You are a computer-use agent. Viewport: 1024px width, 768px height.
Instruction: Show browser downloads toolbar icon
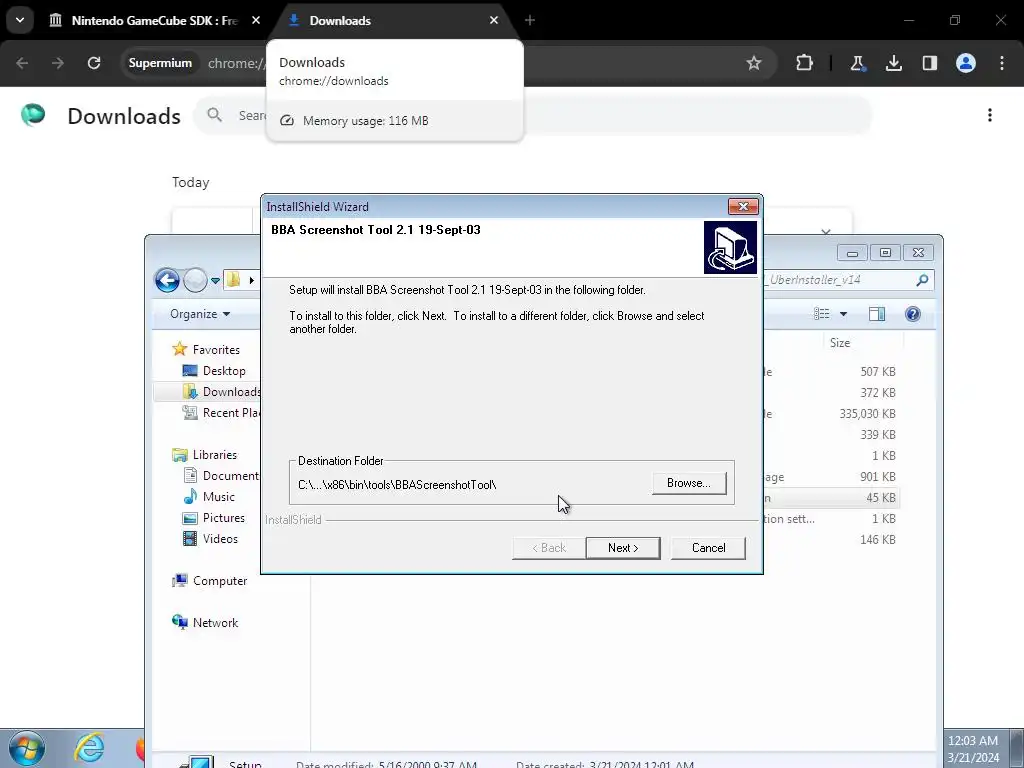893,63
